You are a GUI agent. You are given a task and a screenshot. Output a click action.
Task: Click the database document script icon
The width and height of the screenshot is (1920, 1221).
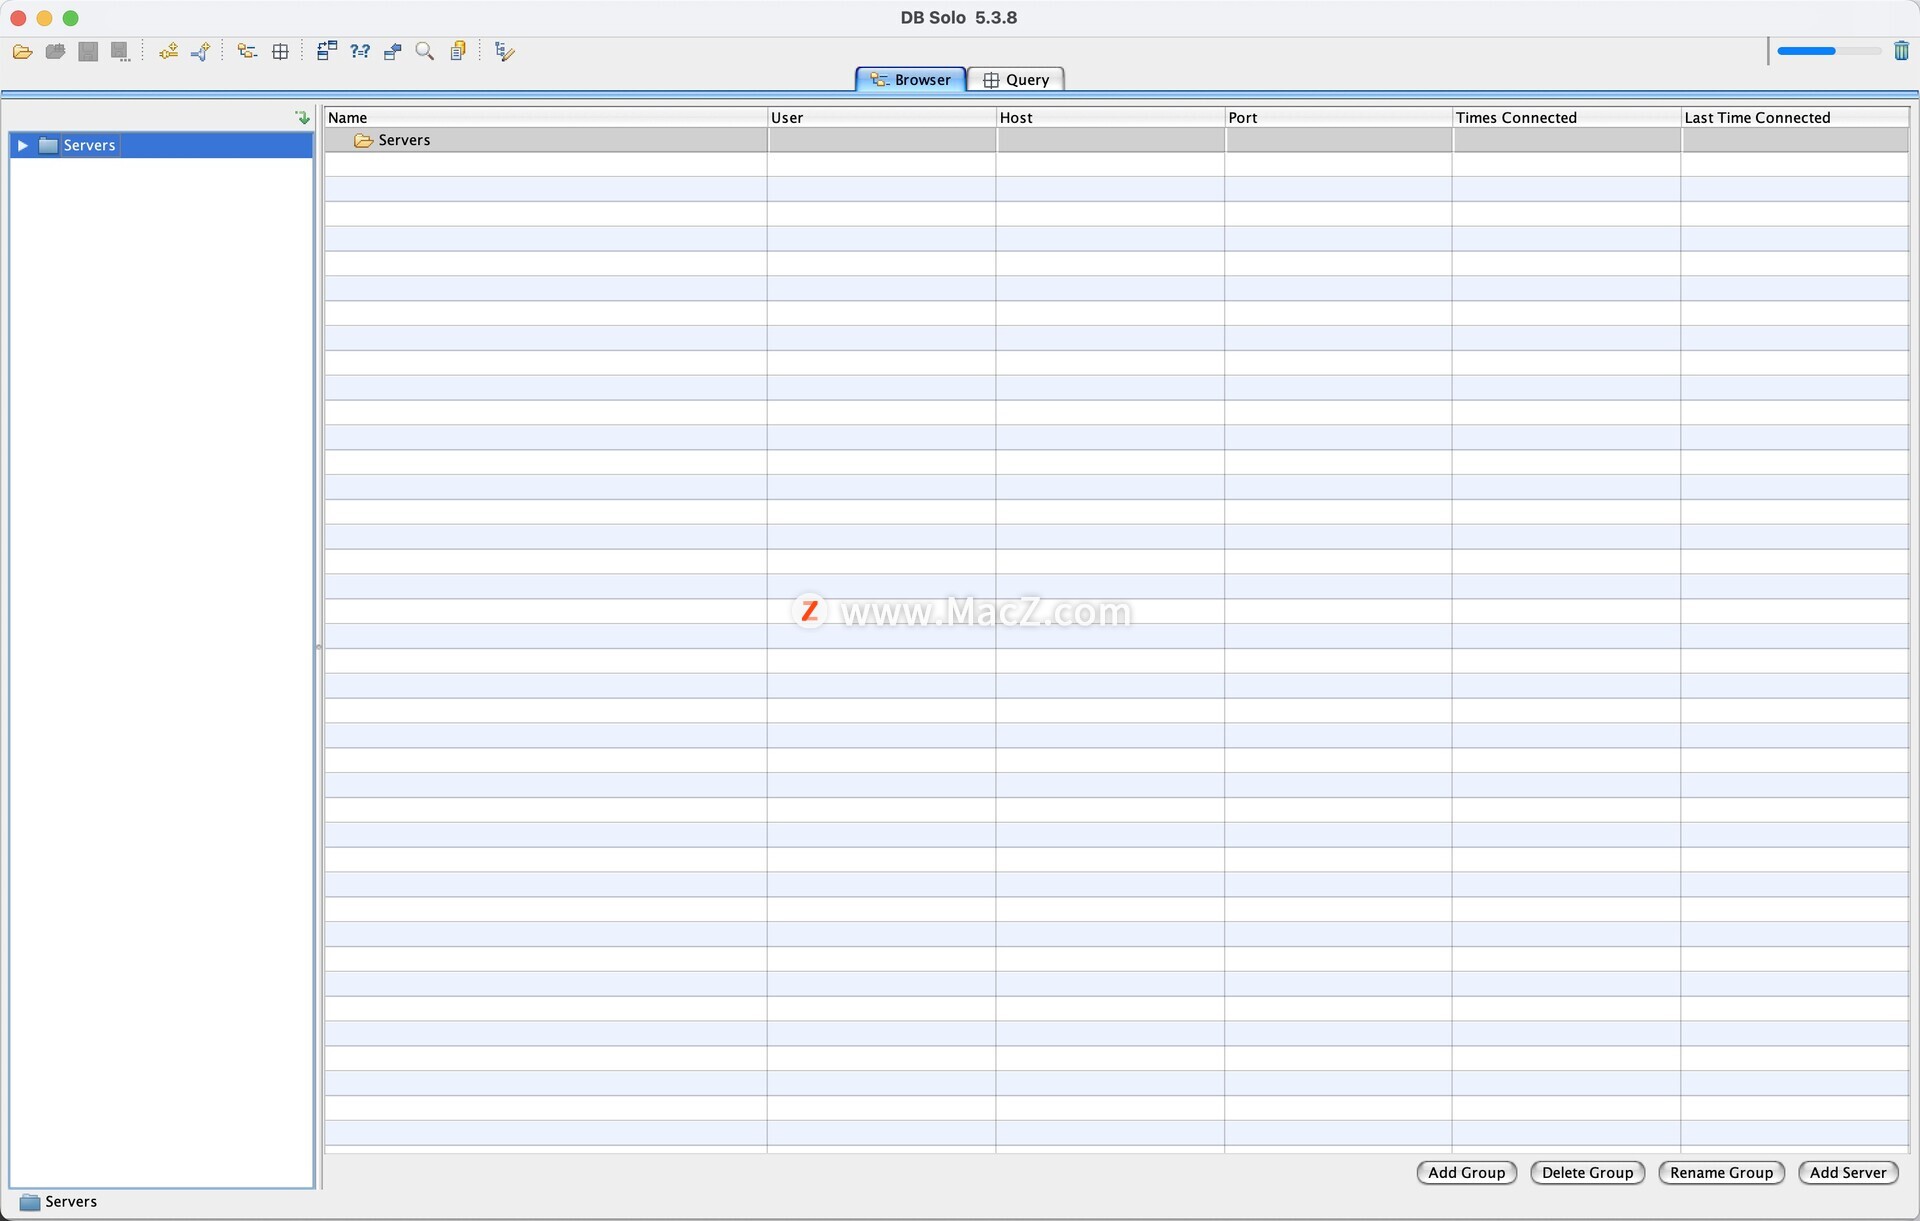(458, 51)
